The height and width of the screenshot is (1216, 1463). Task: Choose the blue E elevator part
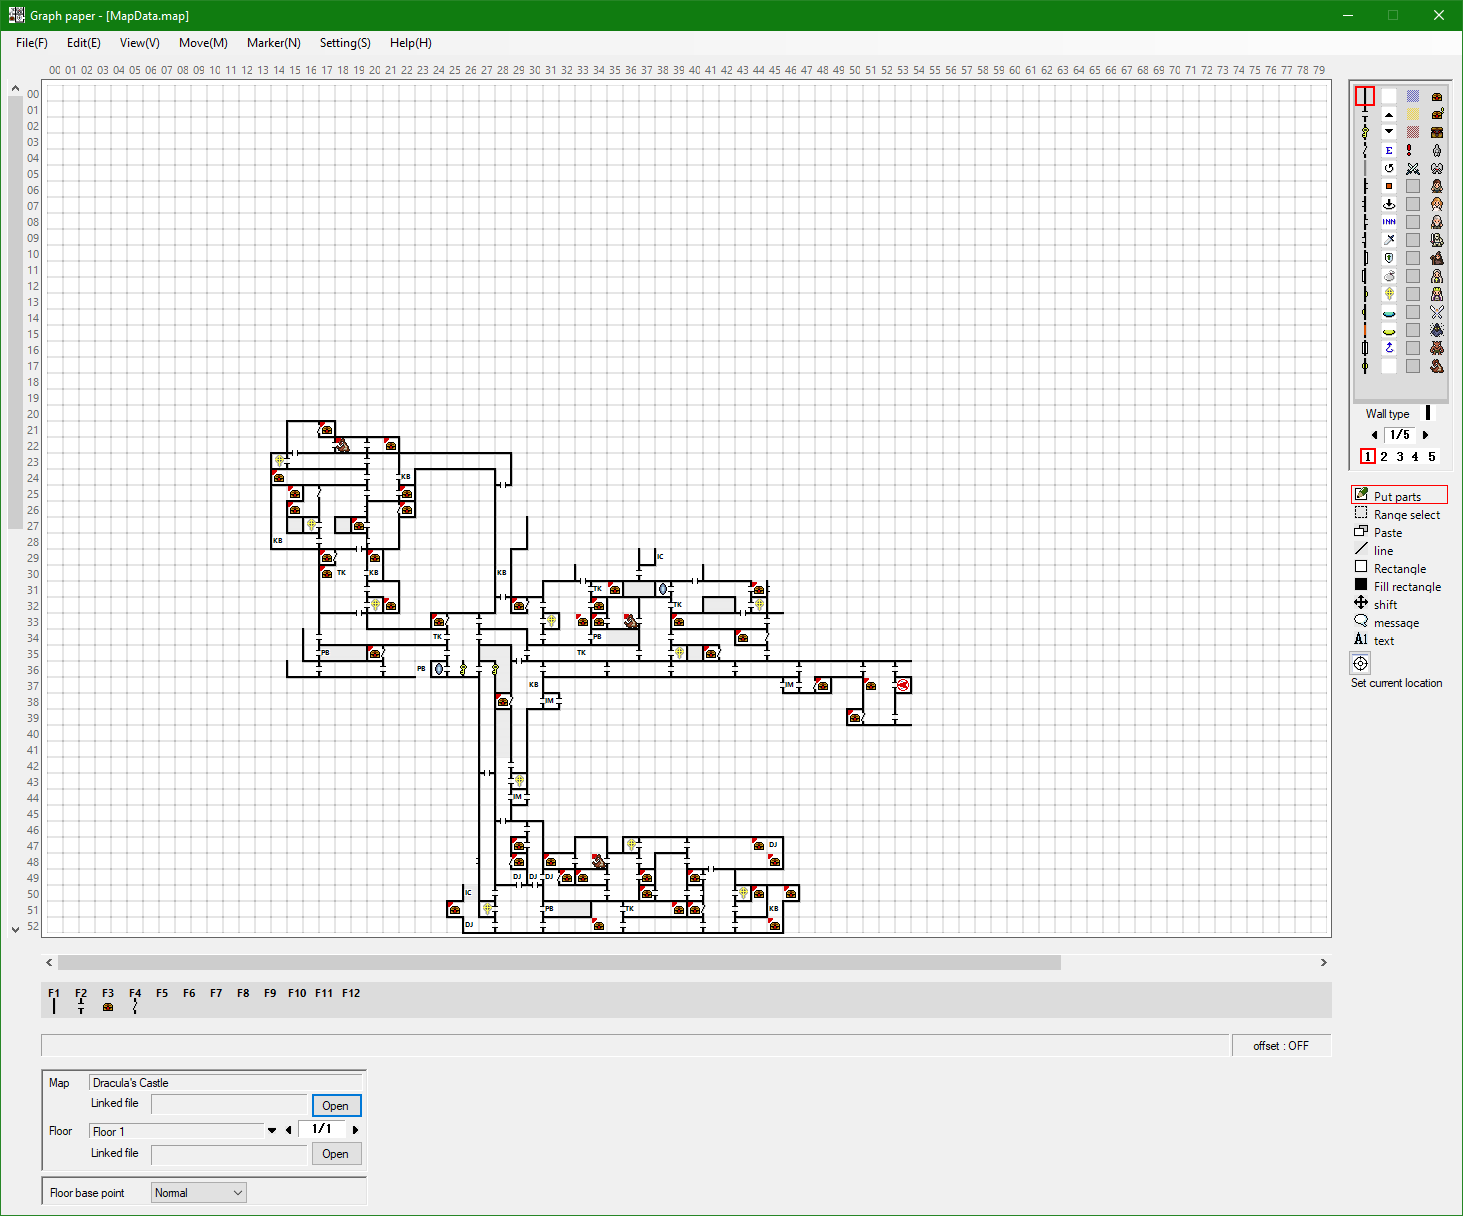(x=1389, y=150)
